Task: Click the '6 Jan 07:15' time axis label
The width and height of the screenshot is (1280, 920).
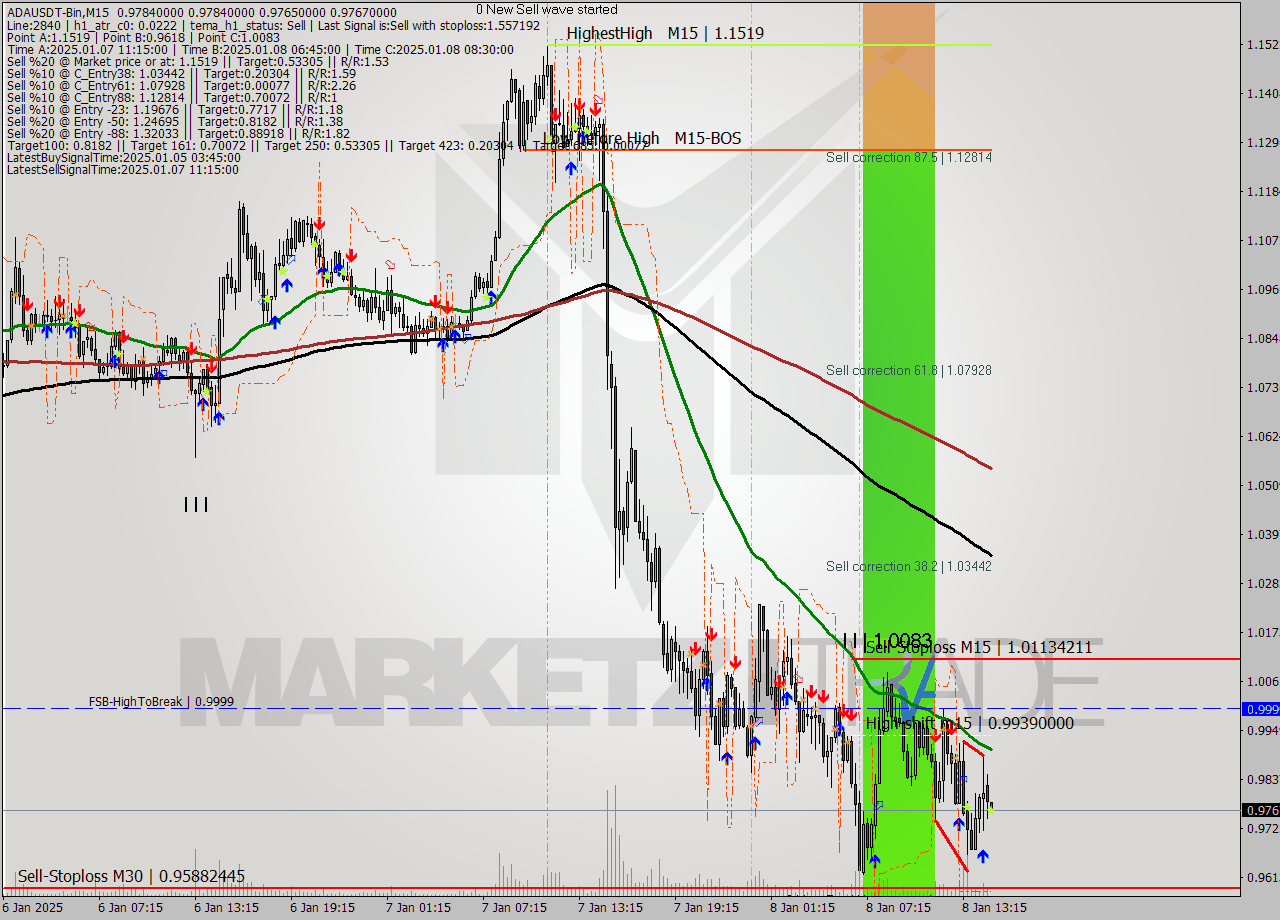Action: coord(131,908)
